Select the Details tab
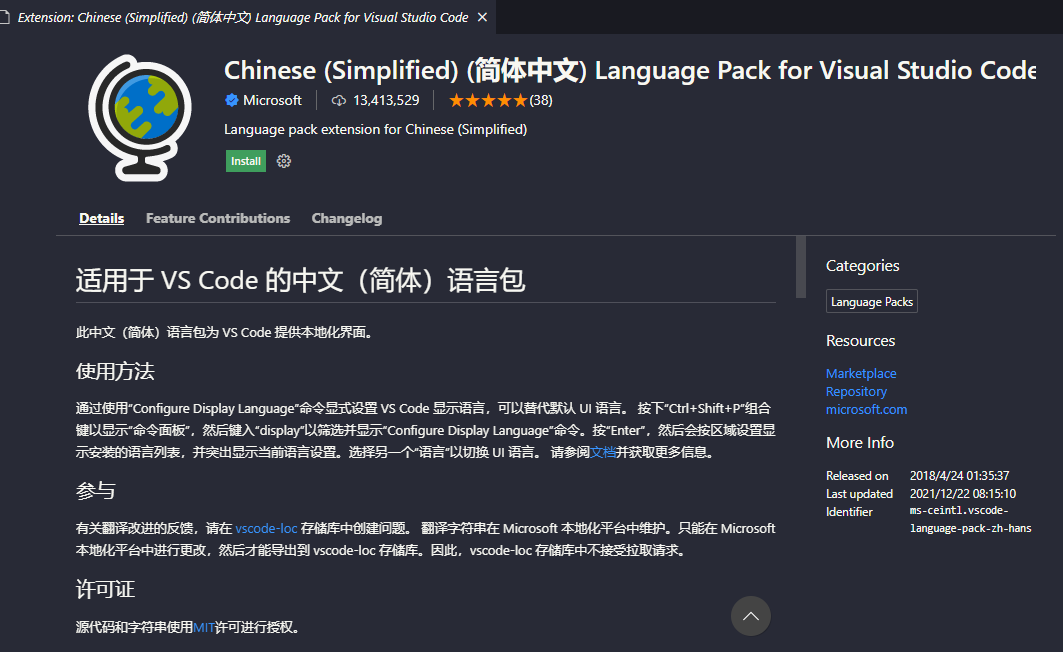 tap(101, 218)
